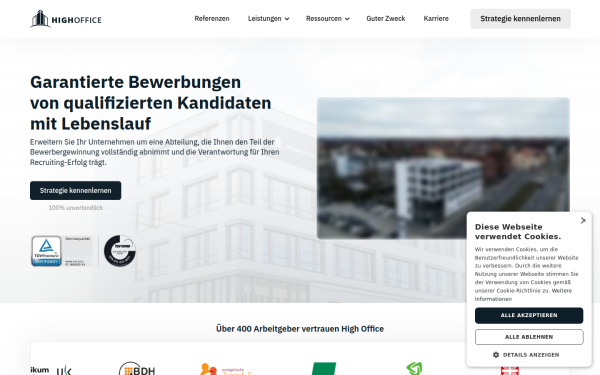Expand the Ressourcen dropdown chevron
Viewport: 600px width, 375px height.
(347, 19)
